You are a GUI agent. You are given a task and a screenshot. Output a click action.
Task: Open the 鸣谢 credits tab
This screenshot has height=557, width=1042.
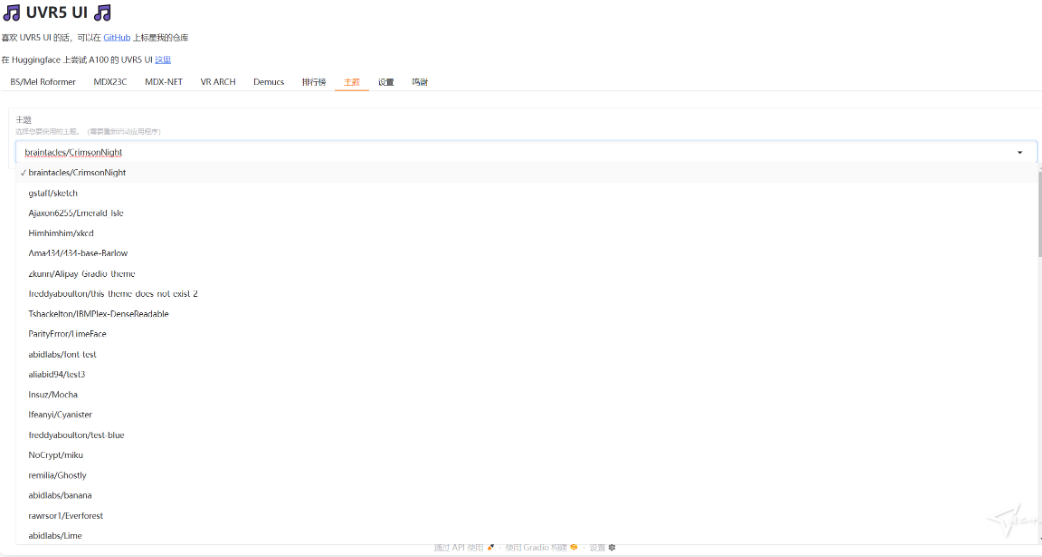click(x=419, y=82)
